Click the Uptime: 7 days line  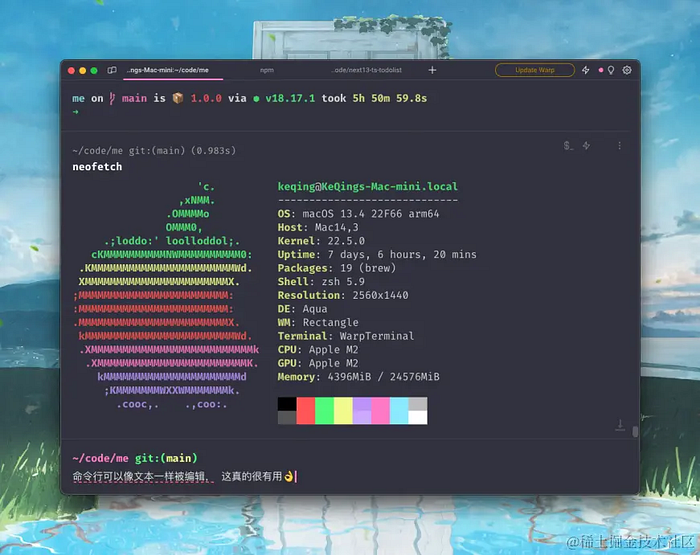(377, 255)
